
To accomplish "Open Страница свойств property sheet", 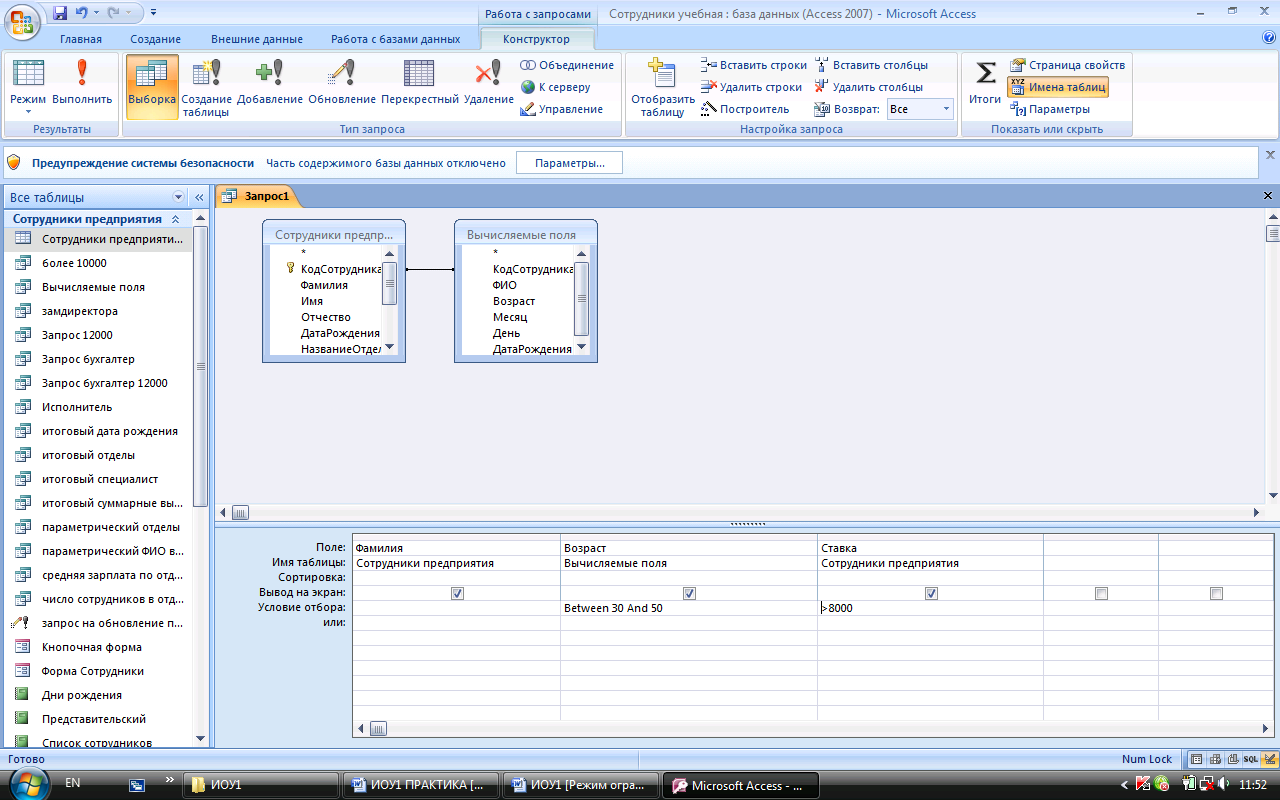I will 1067,65.
